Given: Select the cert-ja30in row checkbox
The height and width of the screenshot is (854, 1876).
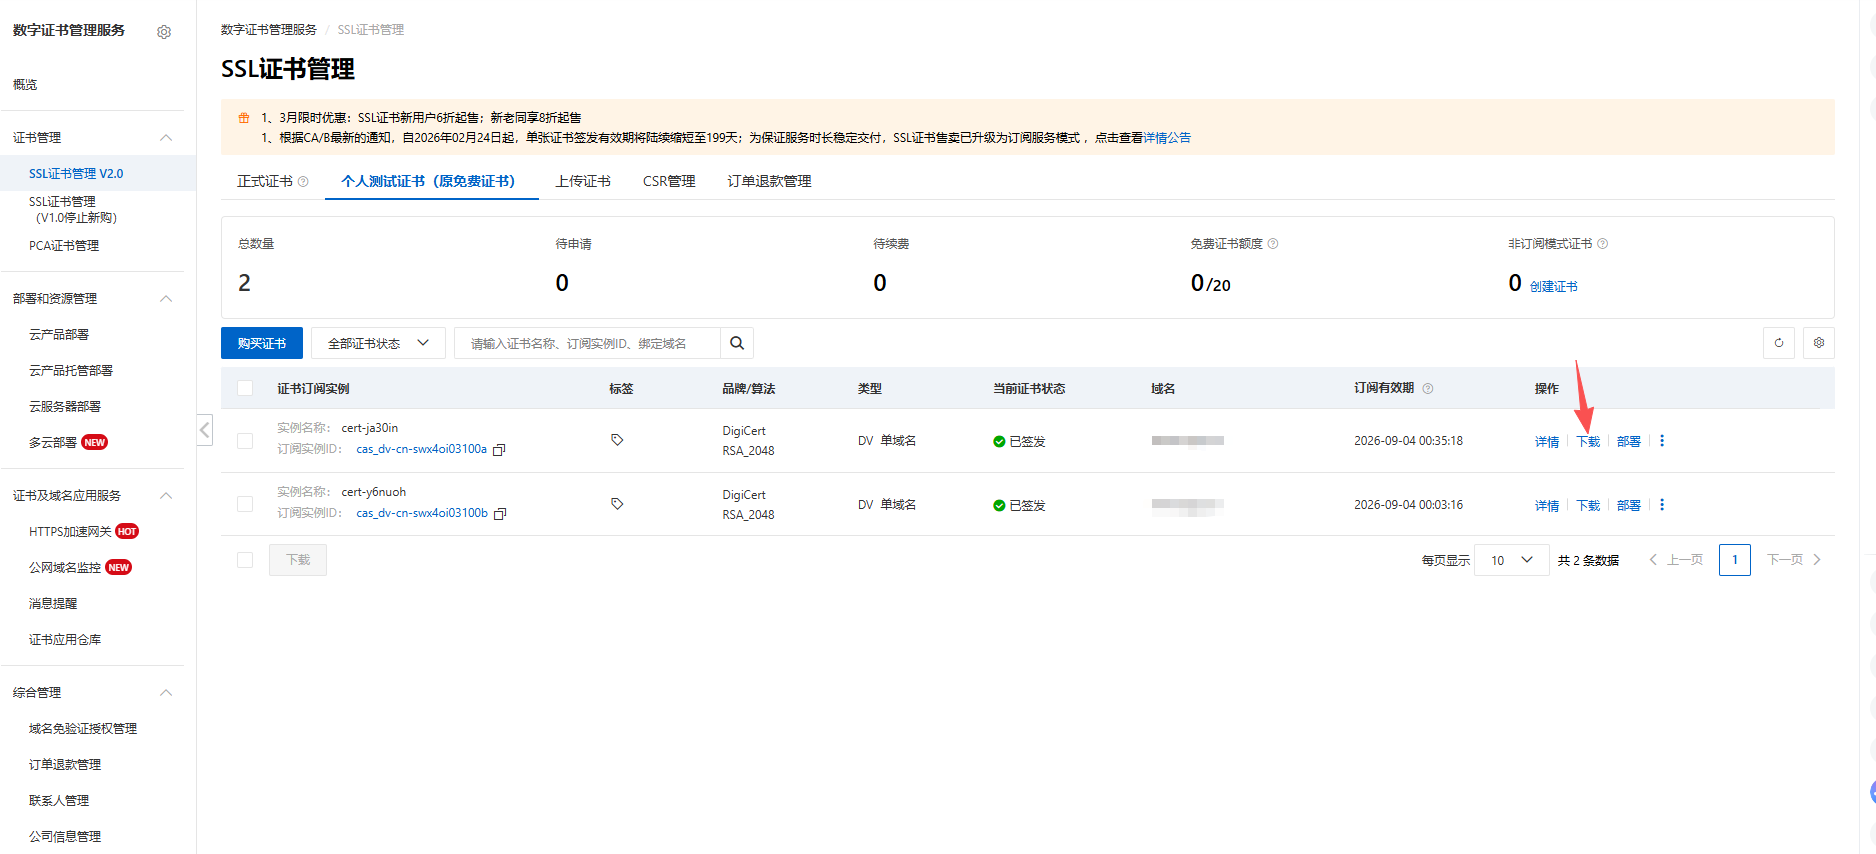Looking at the screenshot, I should coord(245,441).
